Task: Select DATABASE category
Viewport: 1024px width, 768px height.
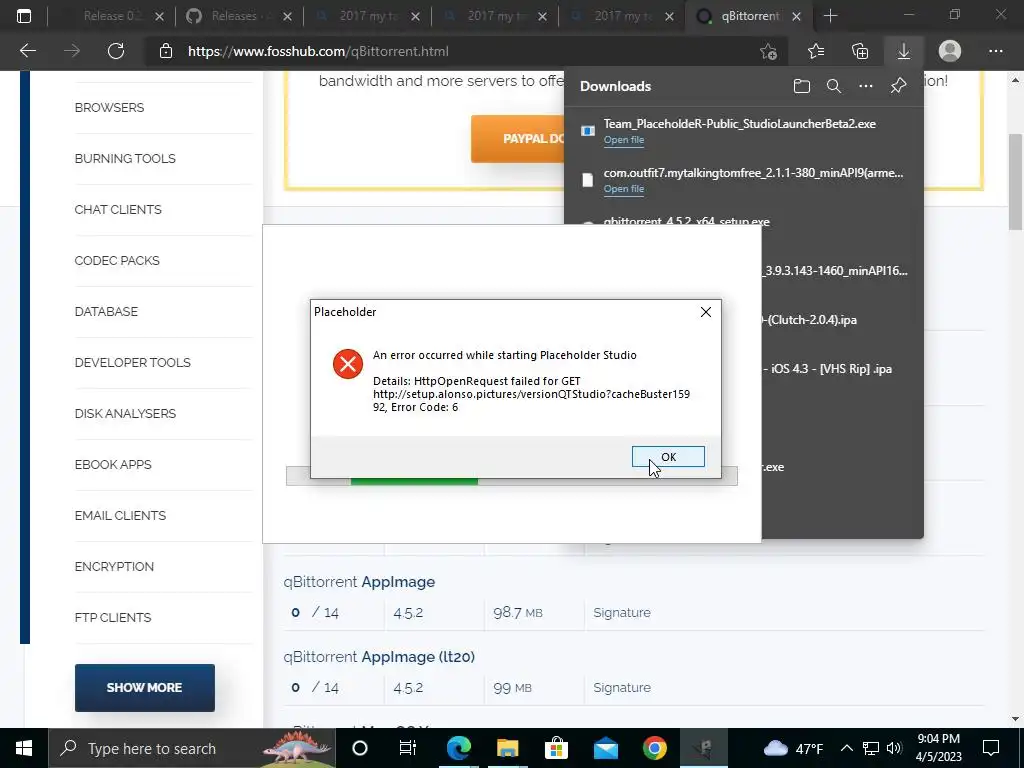Action: pos(106,312)
